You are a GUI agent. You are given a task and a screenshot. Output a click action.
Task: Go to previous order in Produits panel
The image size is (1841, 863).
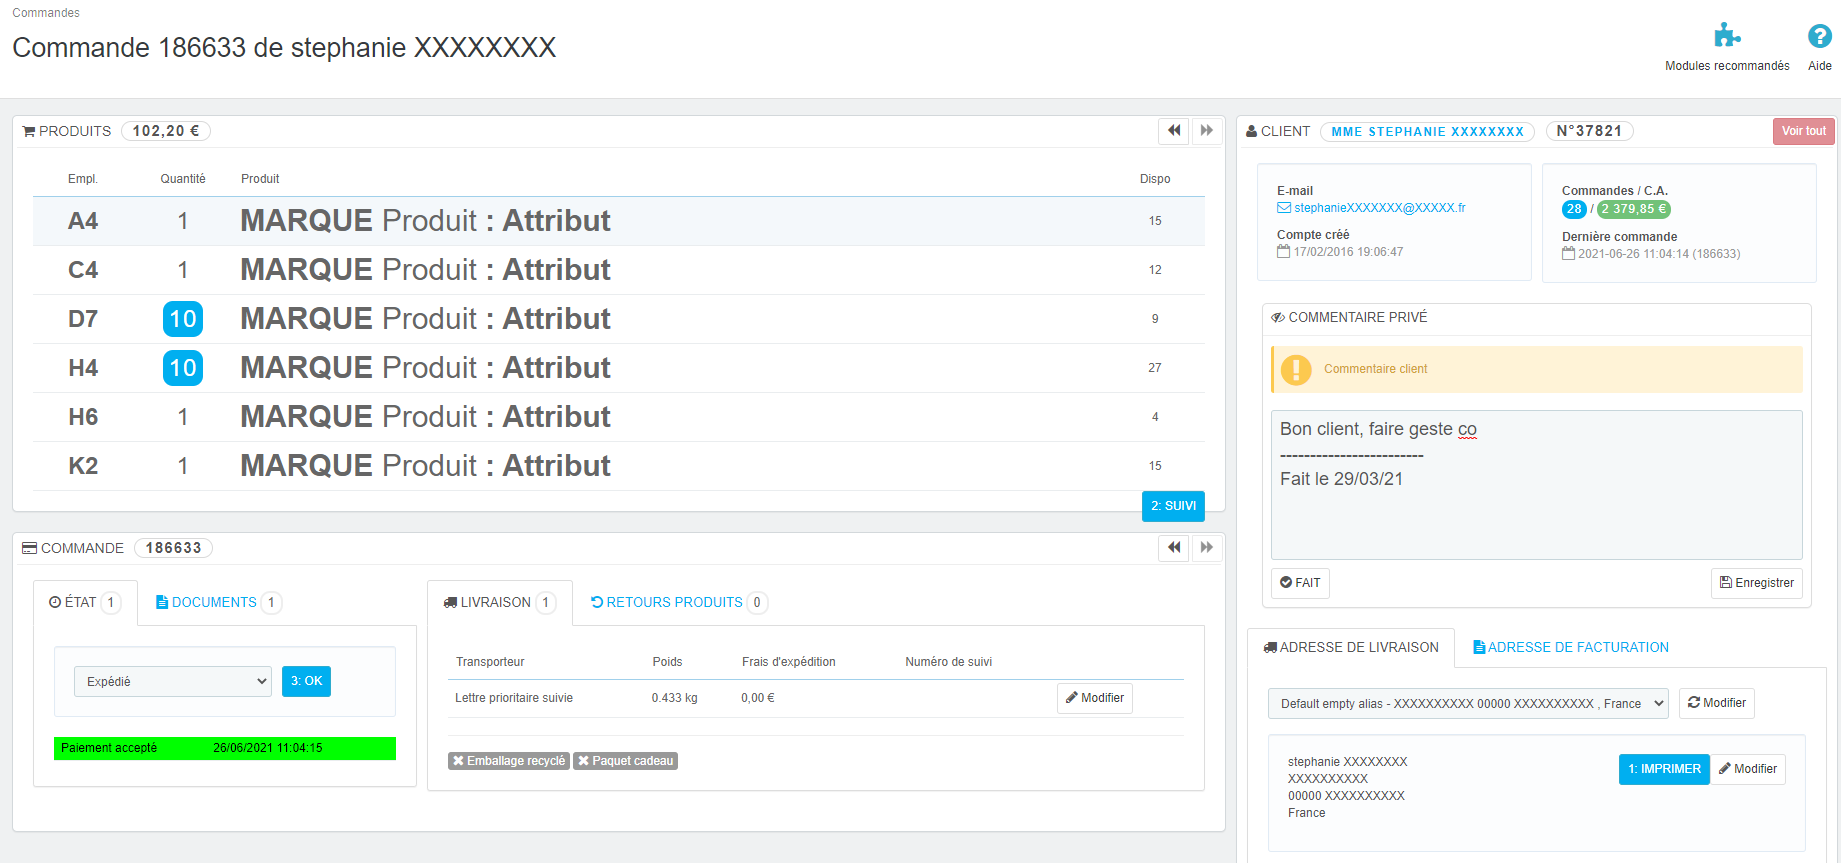(1174, 131)
